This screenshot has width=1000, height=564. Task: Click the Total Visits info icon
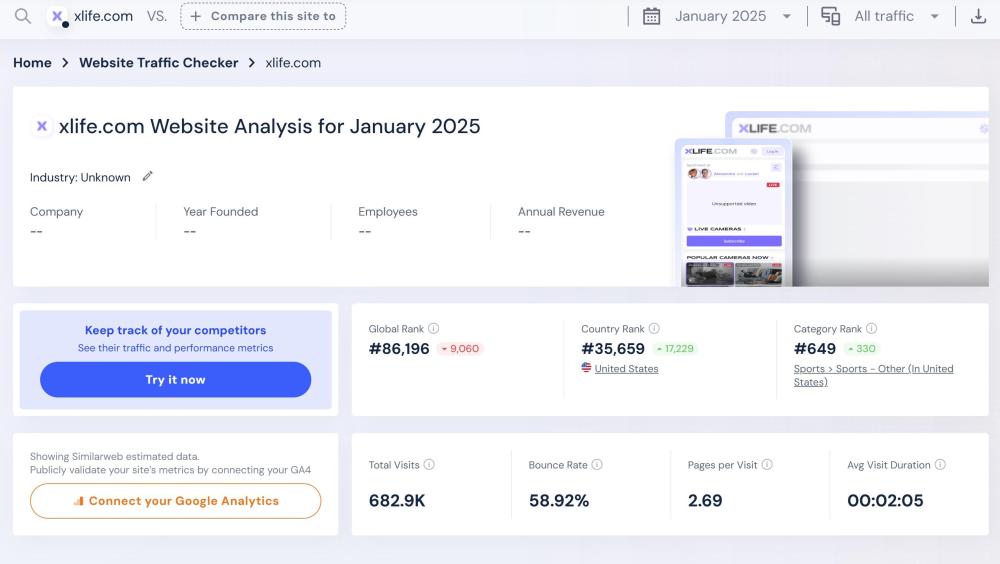(x=429, y=465)
